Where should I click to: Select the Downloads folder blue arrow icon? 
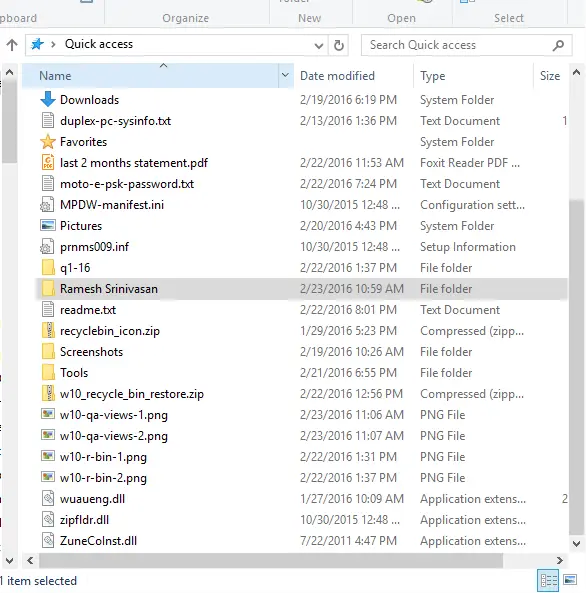pos(48,99)
